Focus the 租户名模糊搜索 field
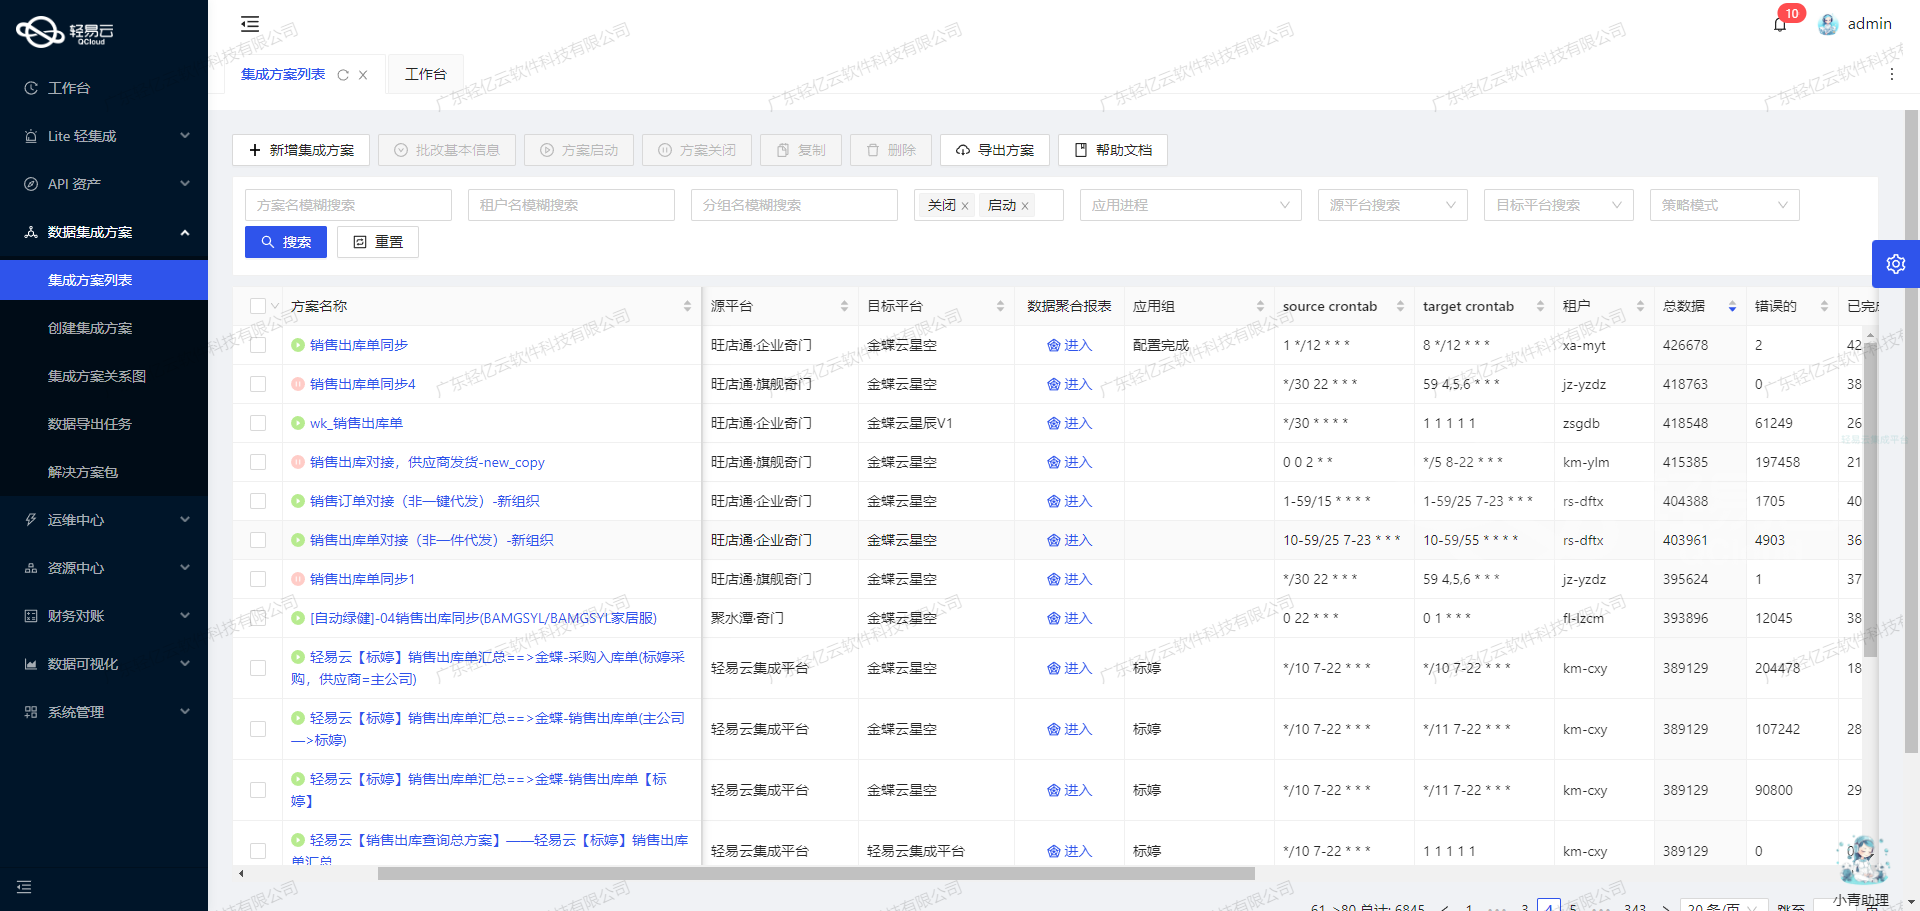This screenshot has width=1920, height=911. point(571,205)
